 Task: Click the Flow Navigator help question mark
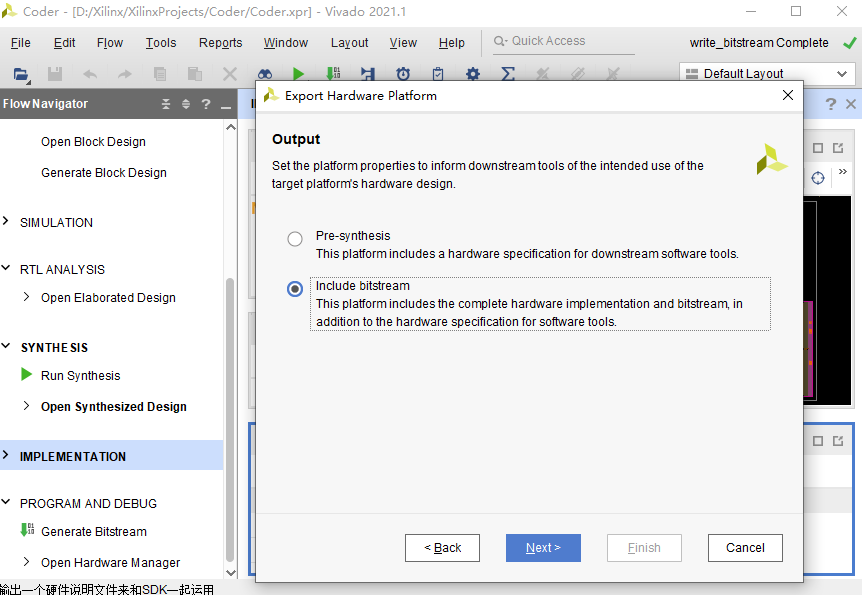205,104
